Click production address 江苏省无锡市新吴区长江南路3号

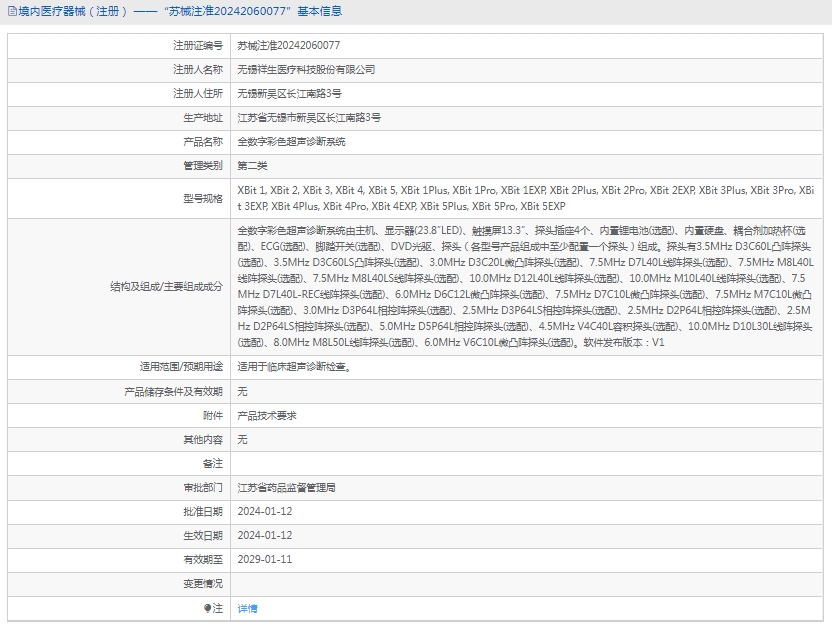[308, 117]
